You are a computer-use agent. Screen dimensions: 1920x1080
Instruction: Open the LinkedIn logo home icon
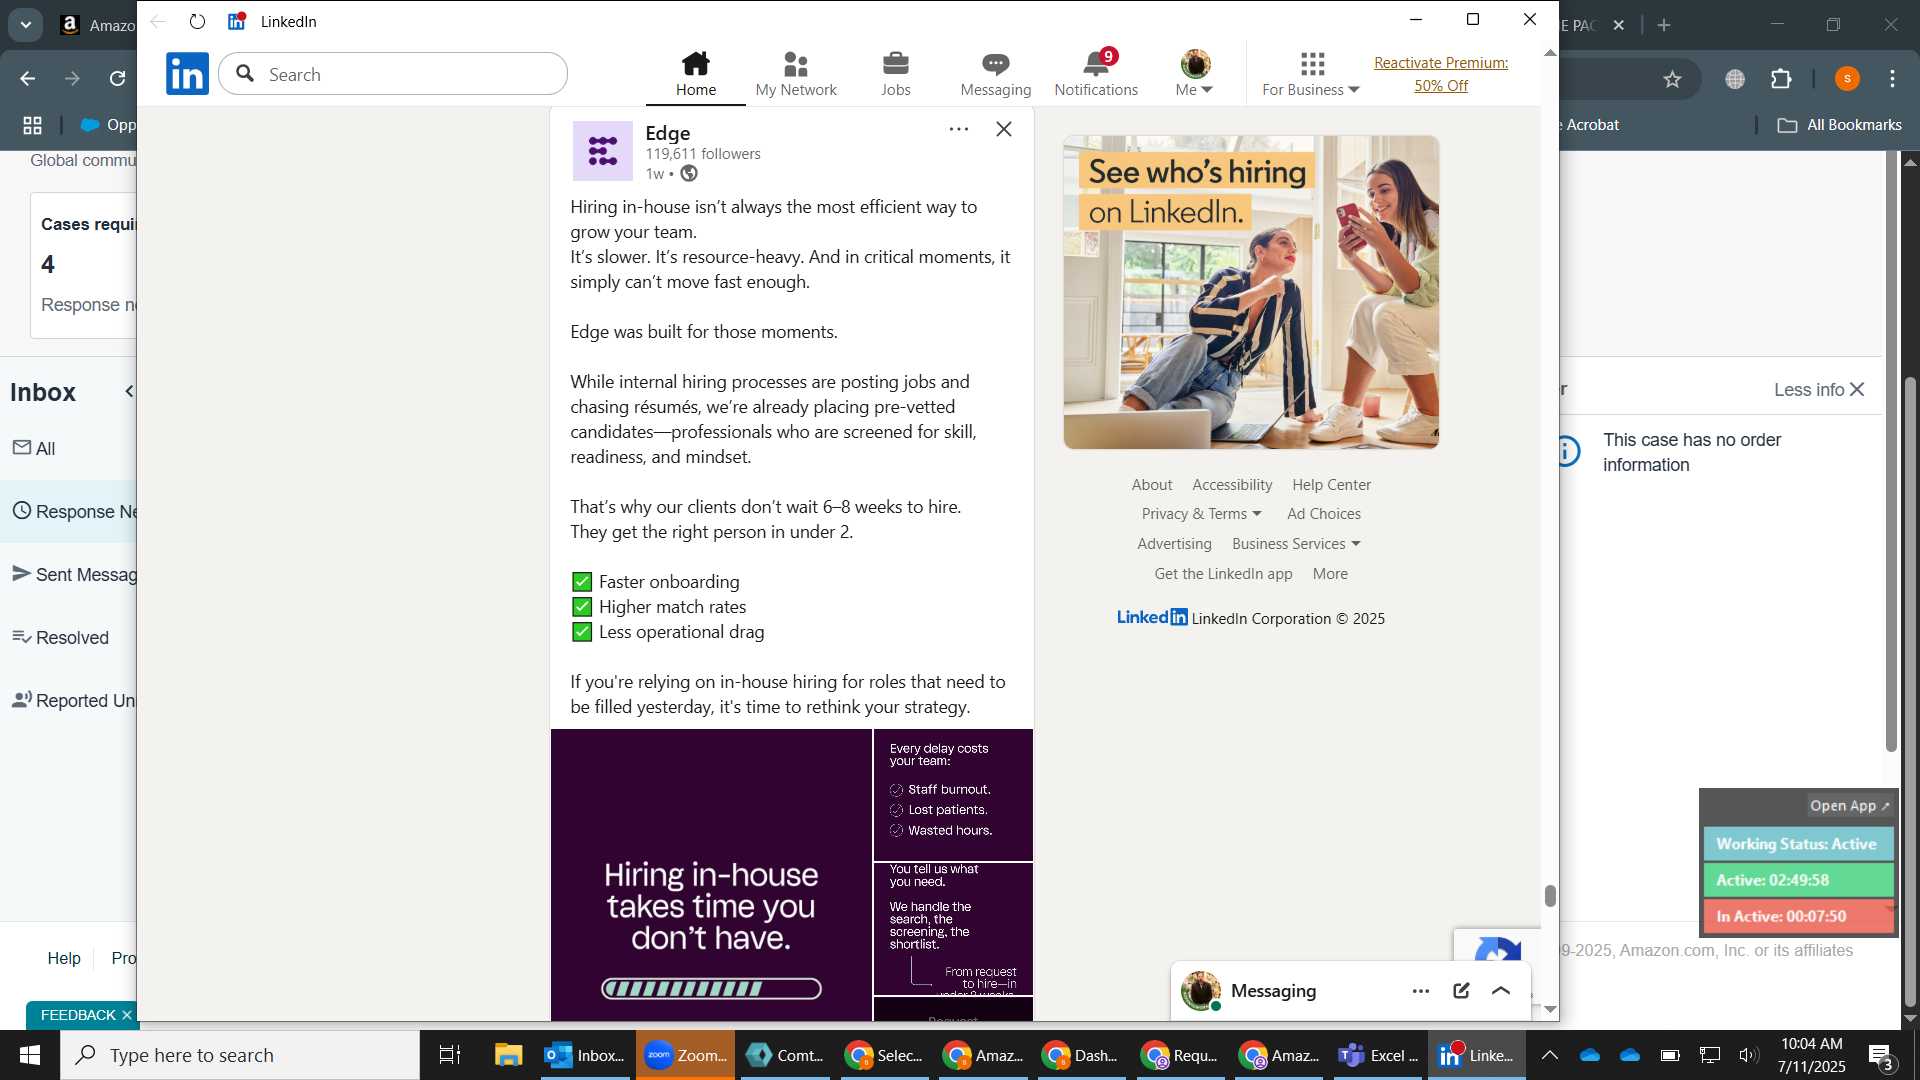187,74
